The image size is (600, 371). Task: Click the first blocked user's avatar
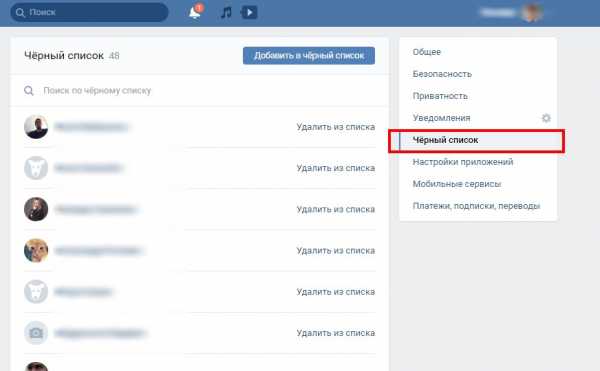(36, 127)
